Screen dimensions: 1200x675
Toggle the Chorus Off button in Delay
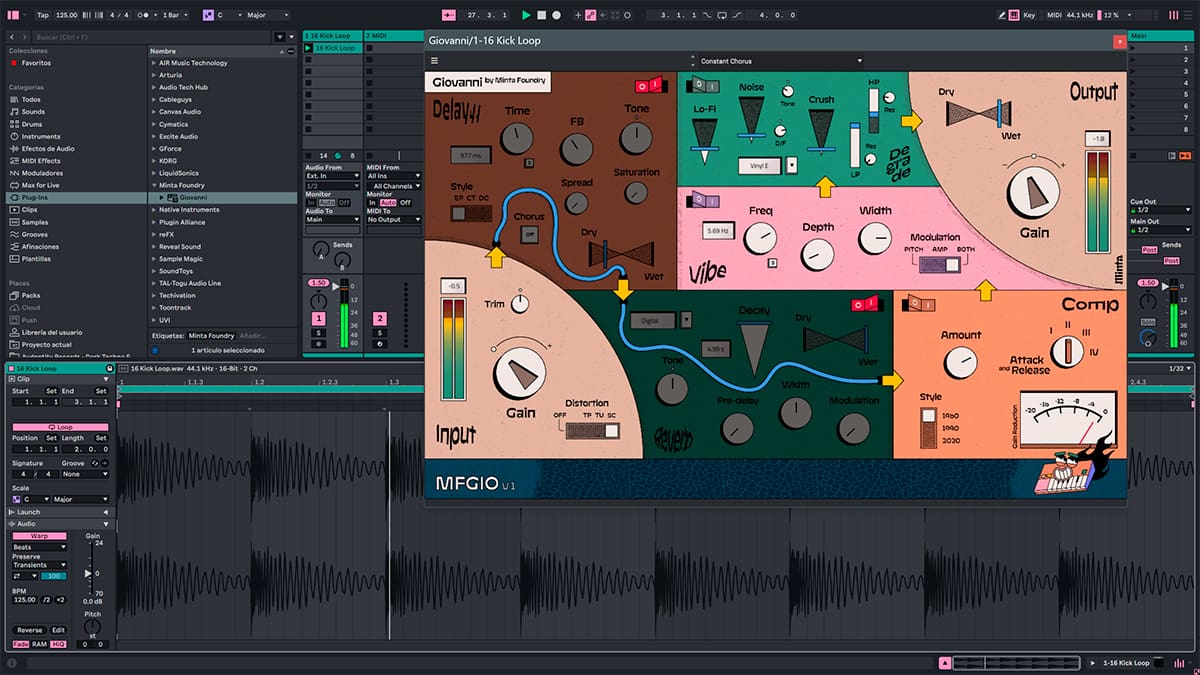pyautogui.click(x=530, y=234)
